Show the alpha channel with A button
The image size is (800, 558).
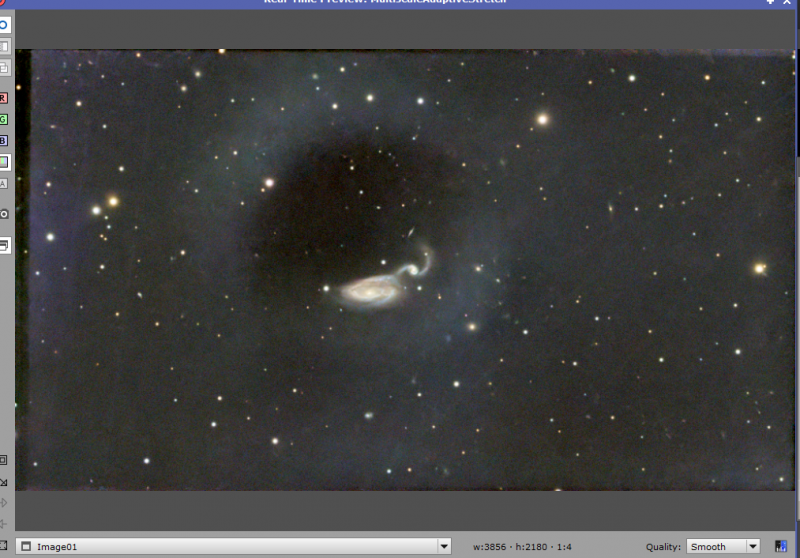coord(4,184)
